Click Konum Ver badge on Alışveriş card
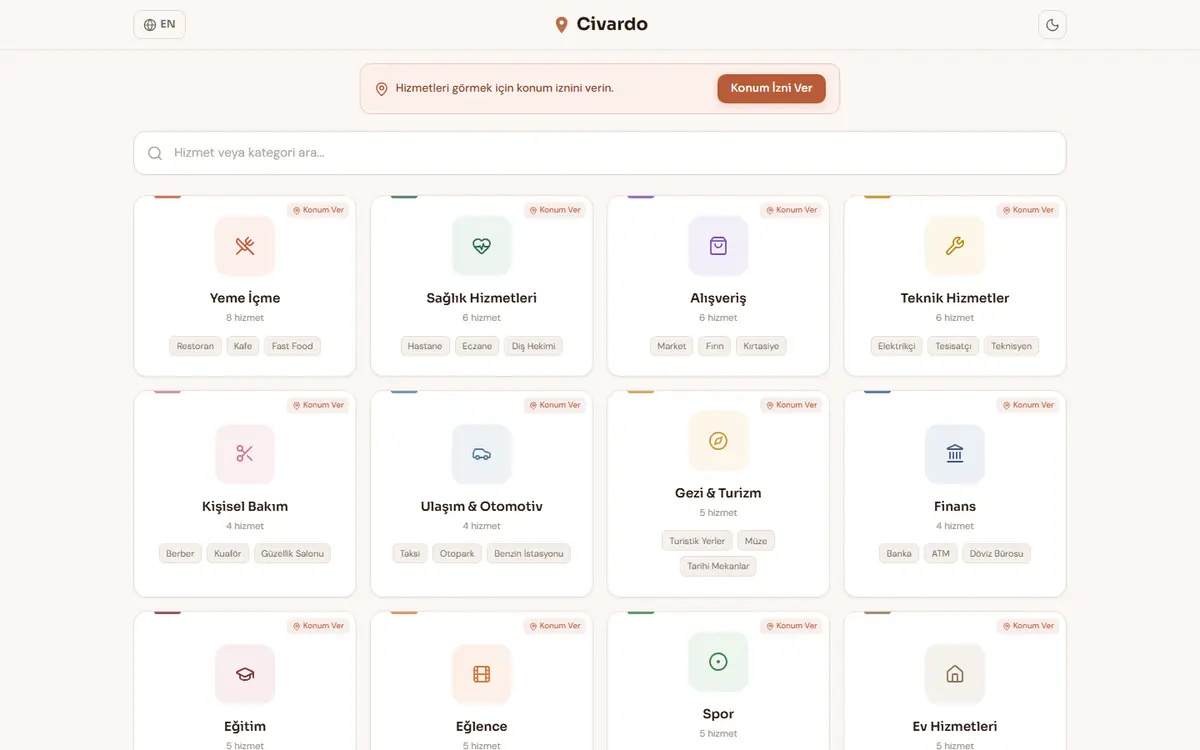Viewport: 1200px width, 750px height. pyautogui.click(x=791, y=210)
